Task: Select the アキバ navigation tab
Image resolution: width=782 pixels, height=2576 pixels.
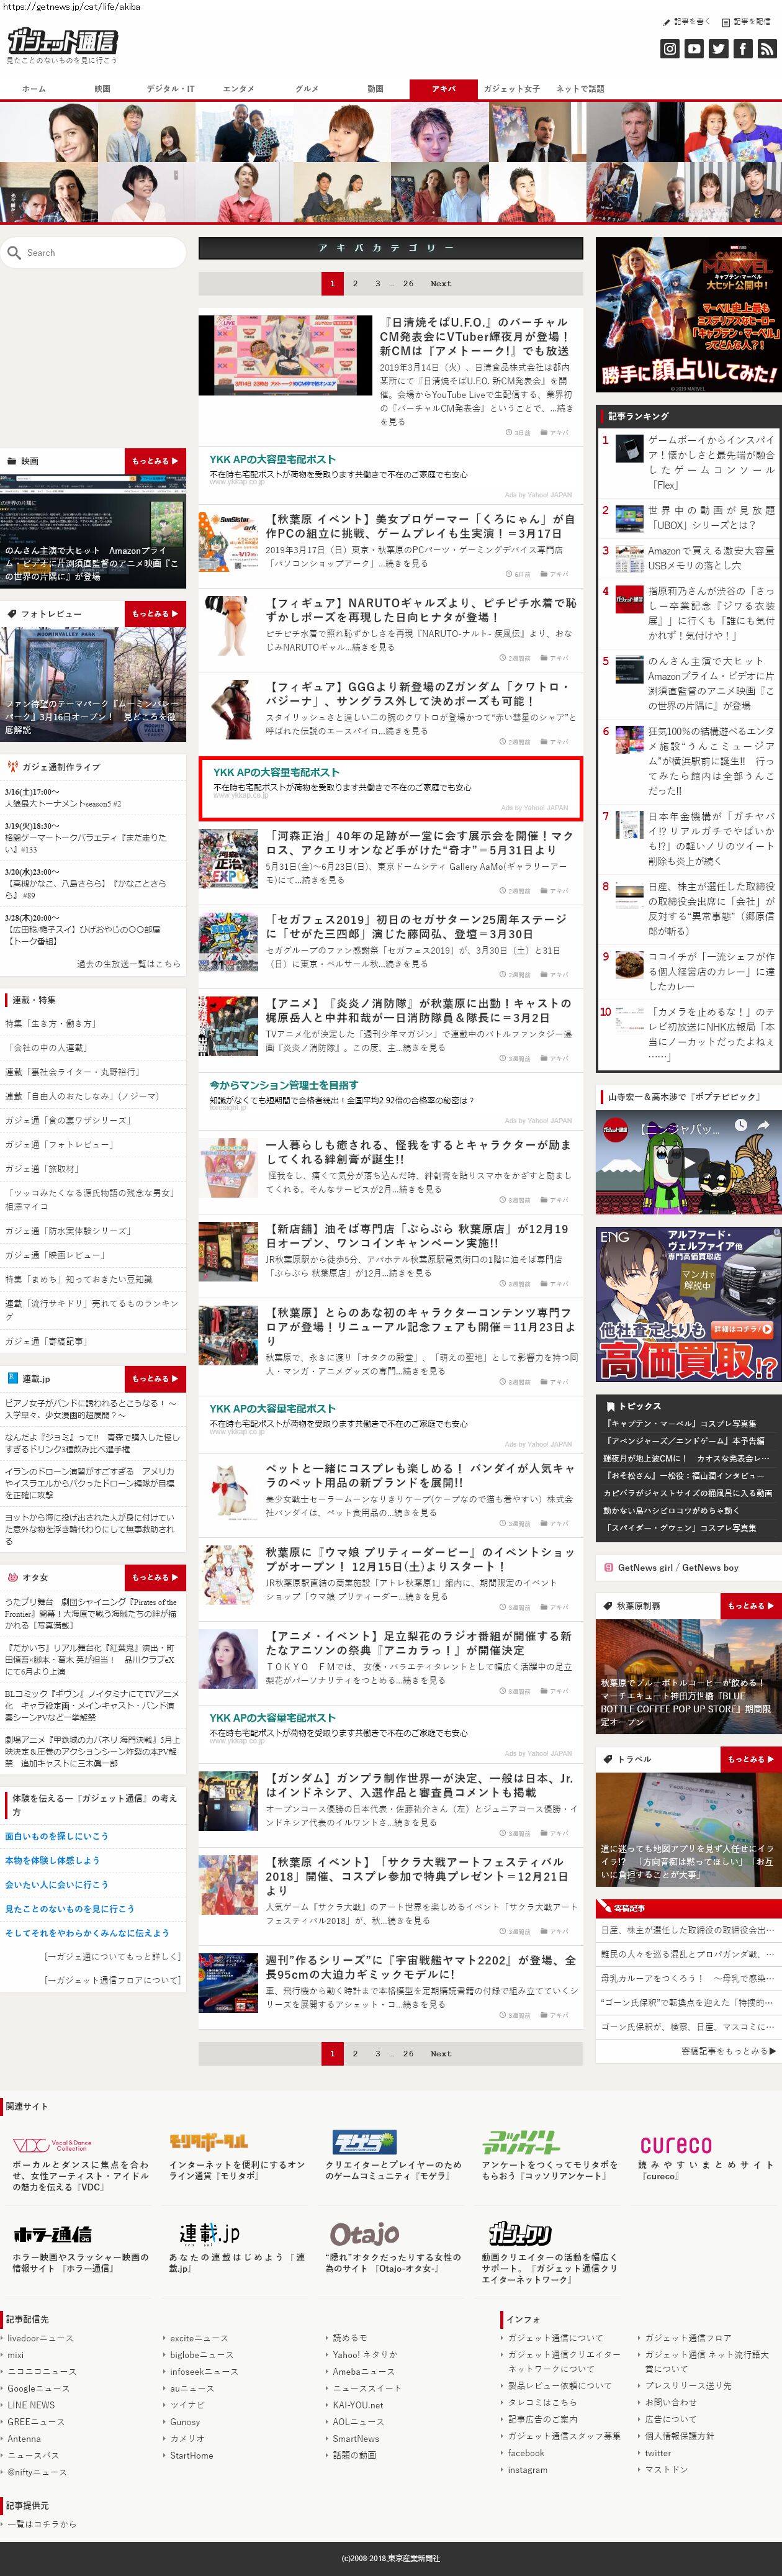Action: (443, 89)
